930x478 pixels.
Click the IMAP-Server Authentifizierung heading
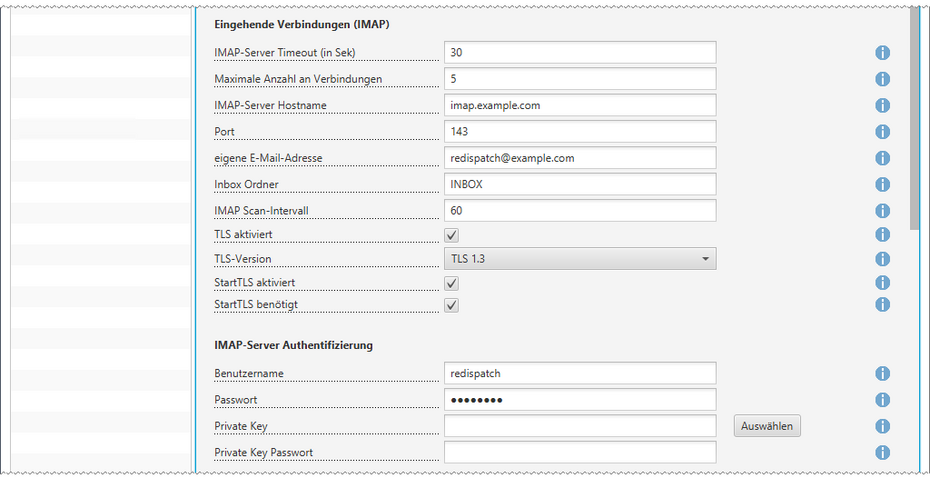[294, 345]
